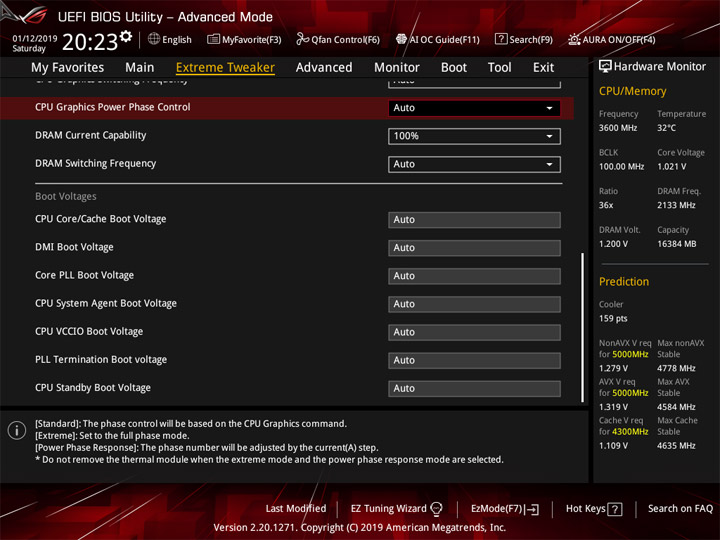Click CPU System Agent Boot Voltage field
Viewport: 720px width, 540px height.
474,304
